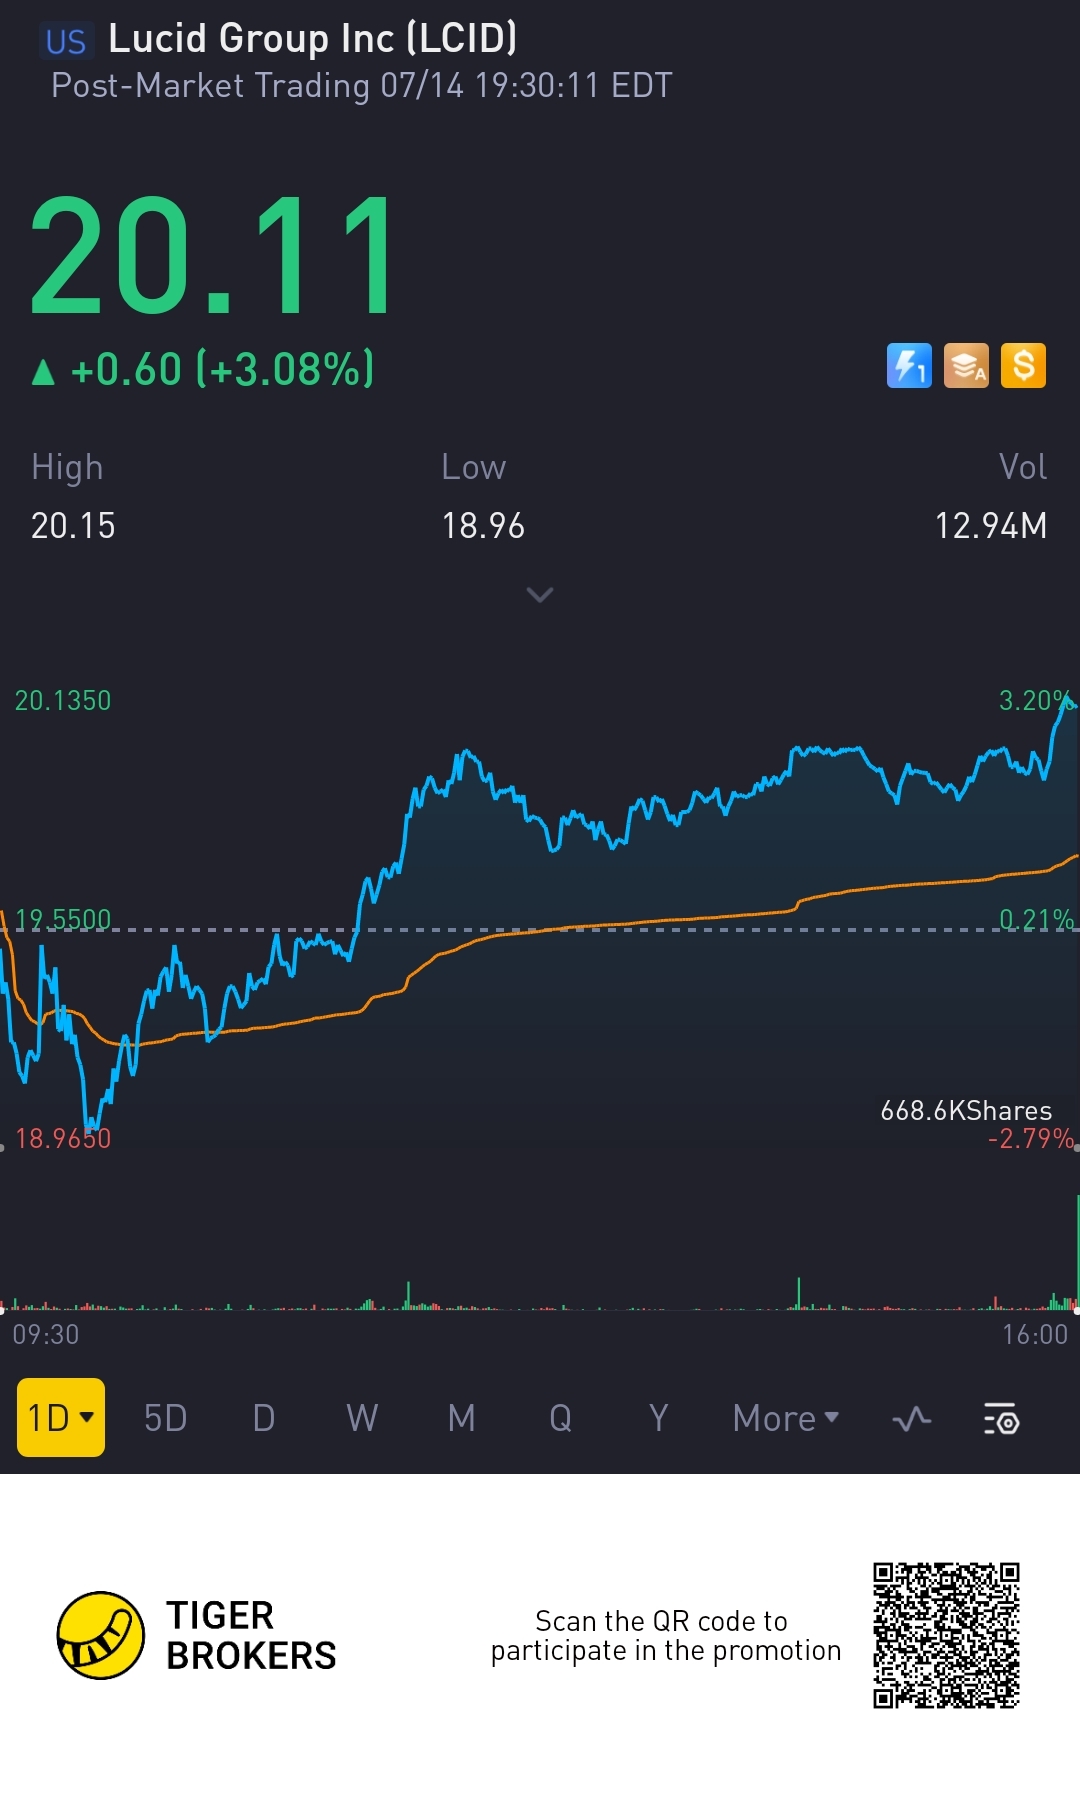
Task: Open the chart settings icon
Action: click(1001, 1419)
